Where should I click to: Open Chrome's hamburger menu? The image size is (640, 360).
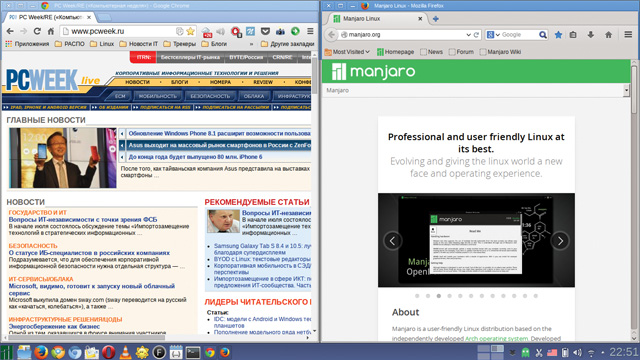click(x=310, y=31)
